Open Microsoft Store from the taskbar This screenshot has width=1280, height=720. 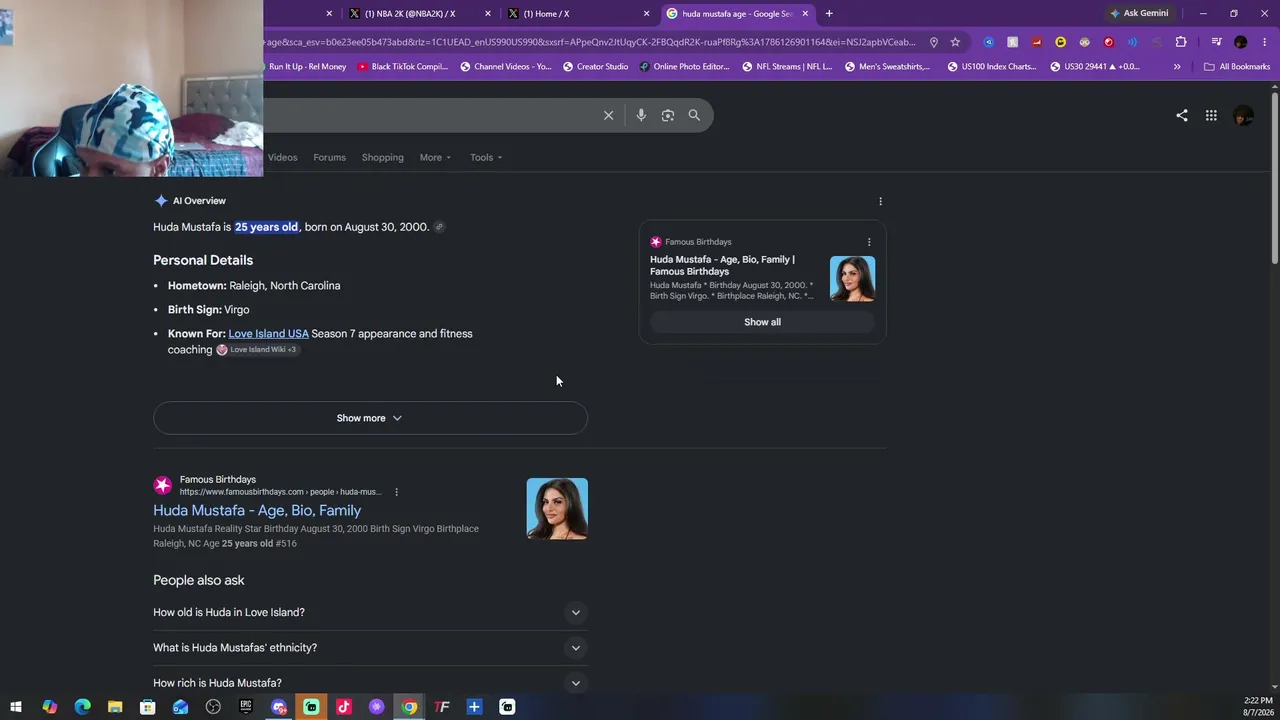click(148, 707)
